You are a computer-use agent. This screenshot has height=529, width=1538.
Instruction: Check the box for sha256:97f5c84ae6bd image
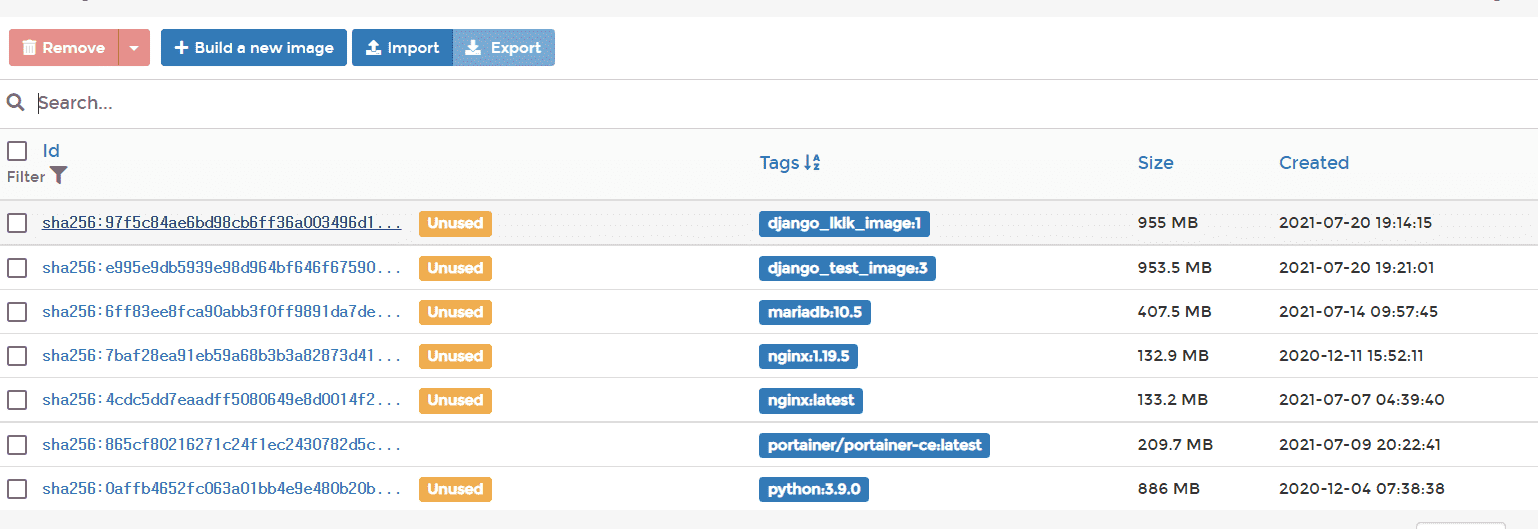[x=17, y=223]
